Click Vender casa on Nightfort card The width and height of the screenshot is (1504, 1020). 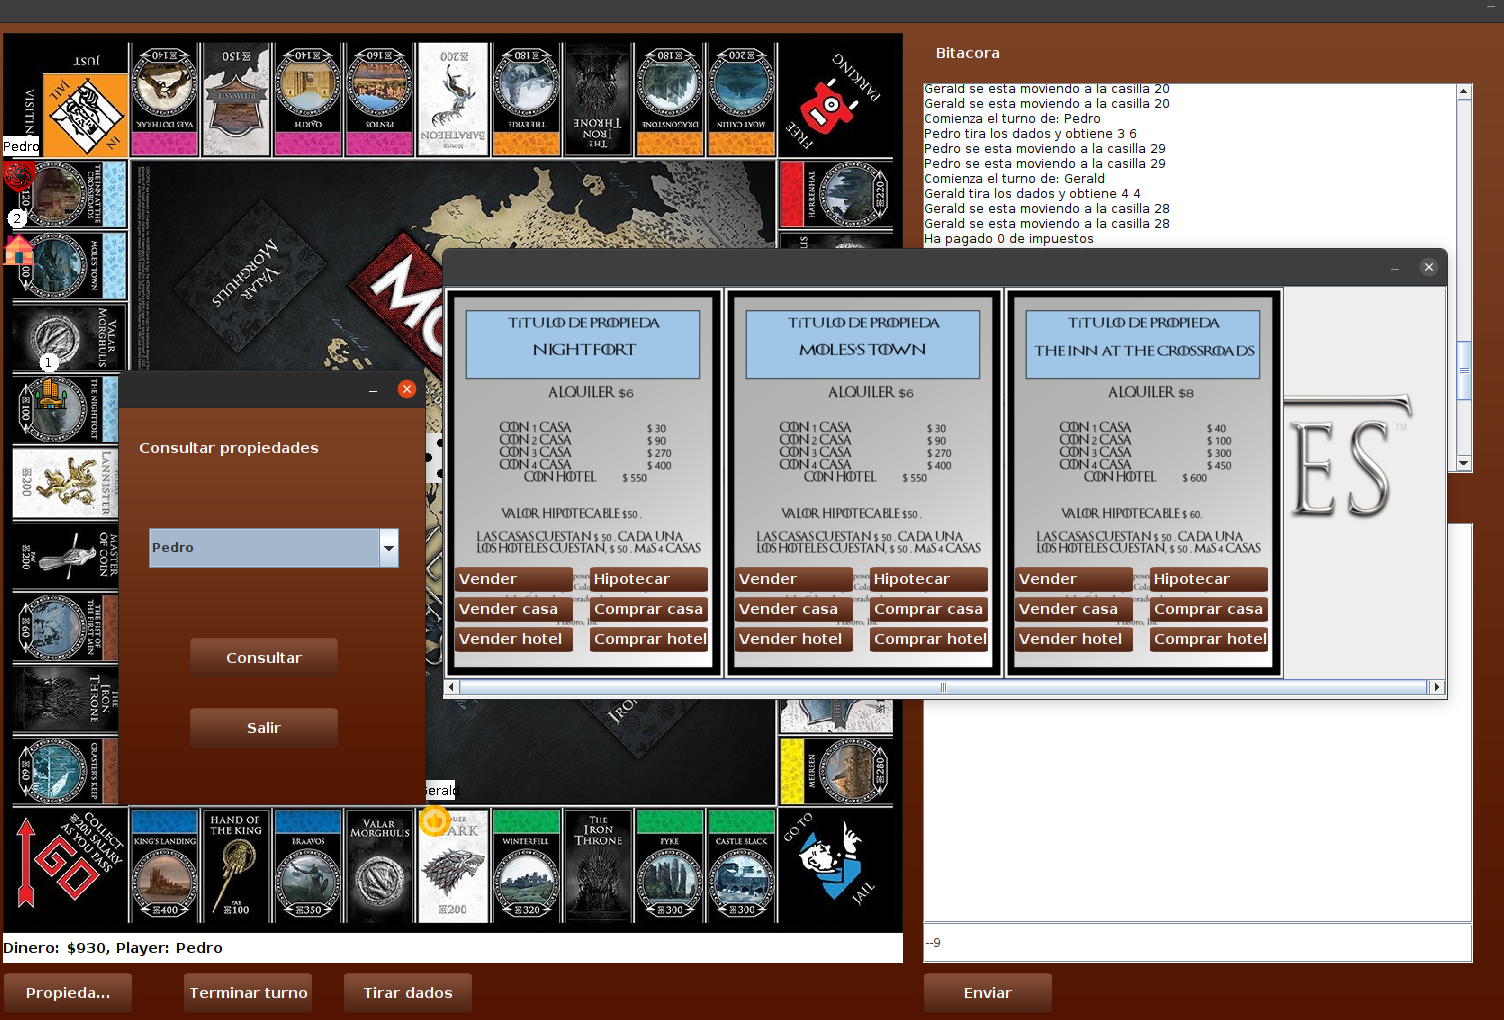click(x=514, y=609)
